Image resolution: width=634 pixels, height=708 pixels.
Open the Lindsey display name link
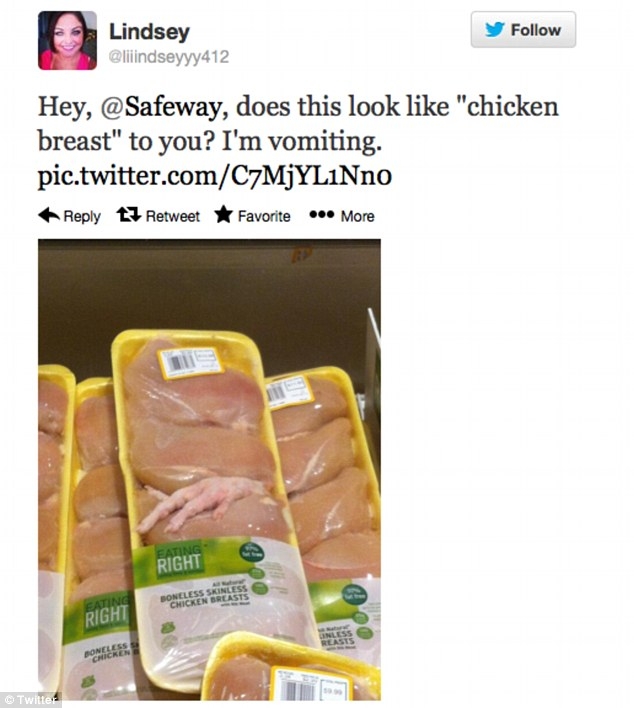[x=149, y=32]
